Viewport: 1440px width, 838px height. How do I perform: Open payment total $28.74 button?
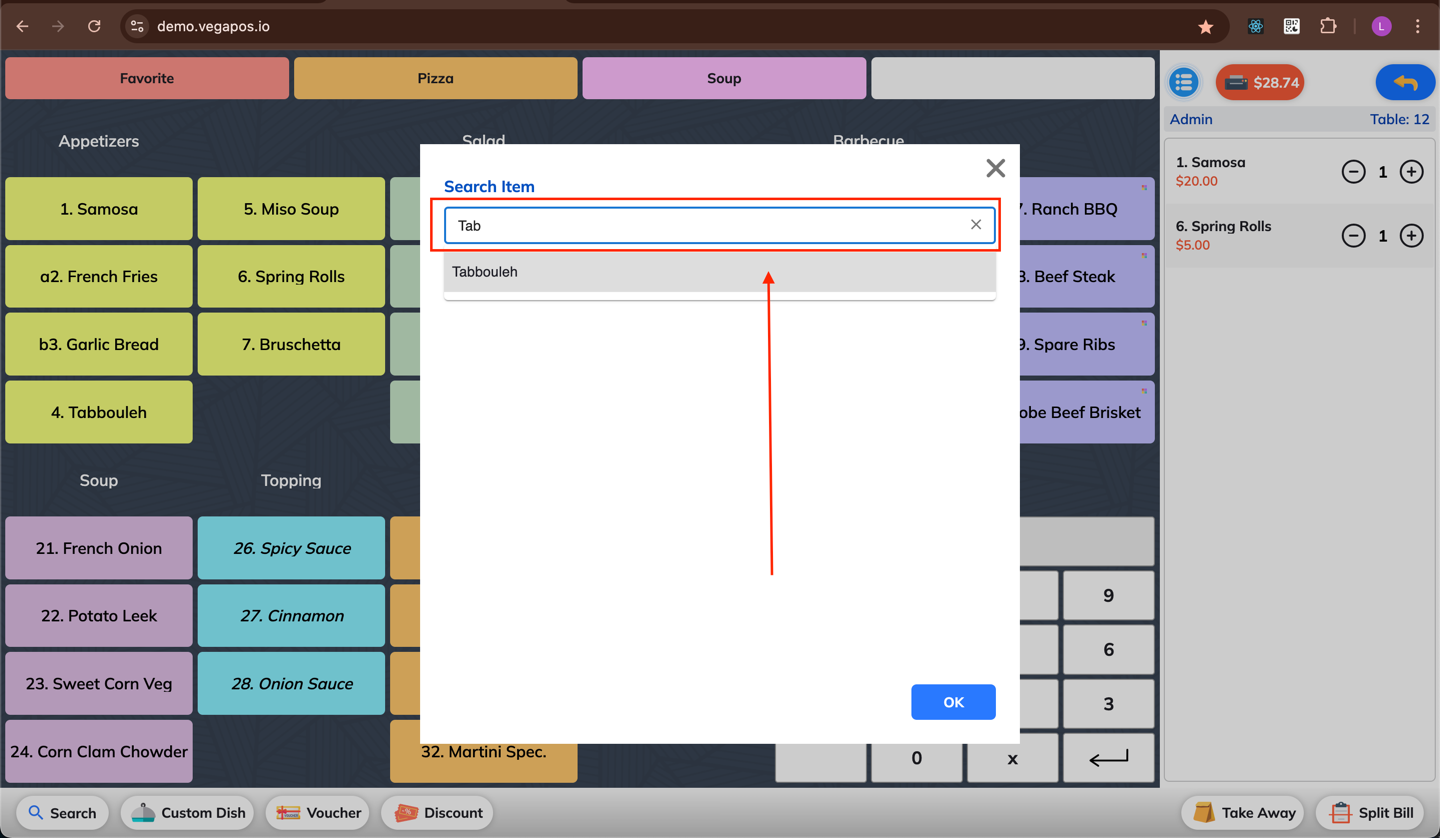pyautogui.click(x=1261, y=82)
